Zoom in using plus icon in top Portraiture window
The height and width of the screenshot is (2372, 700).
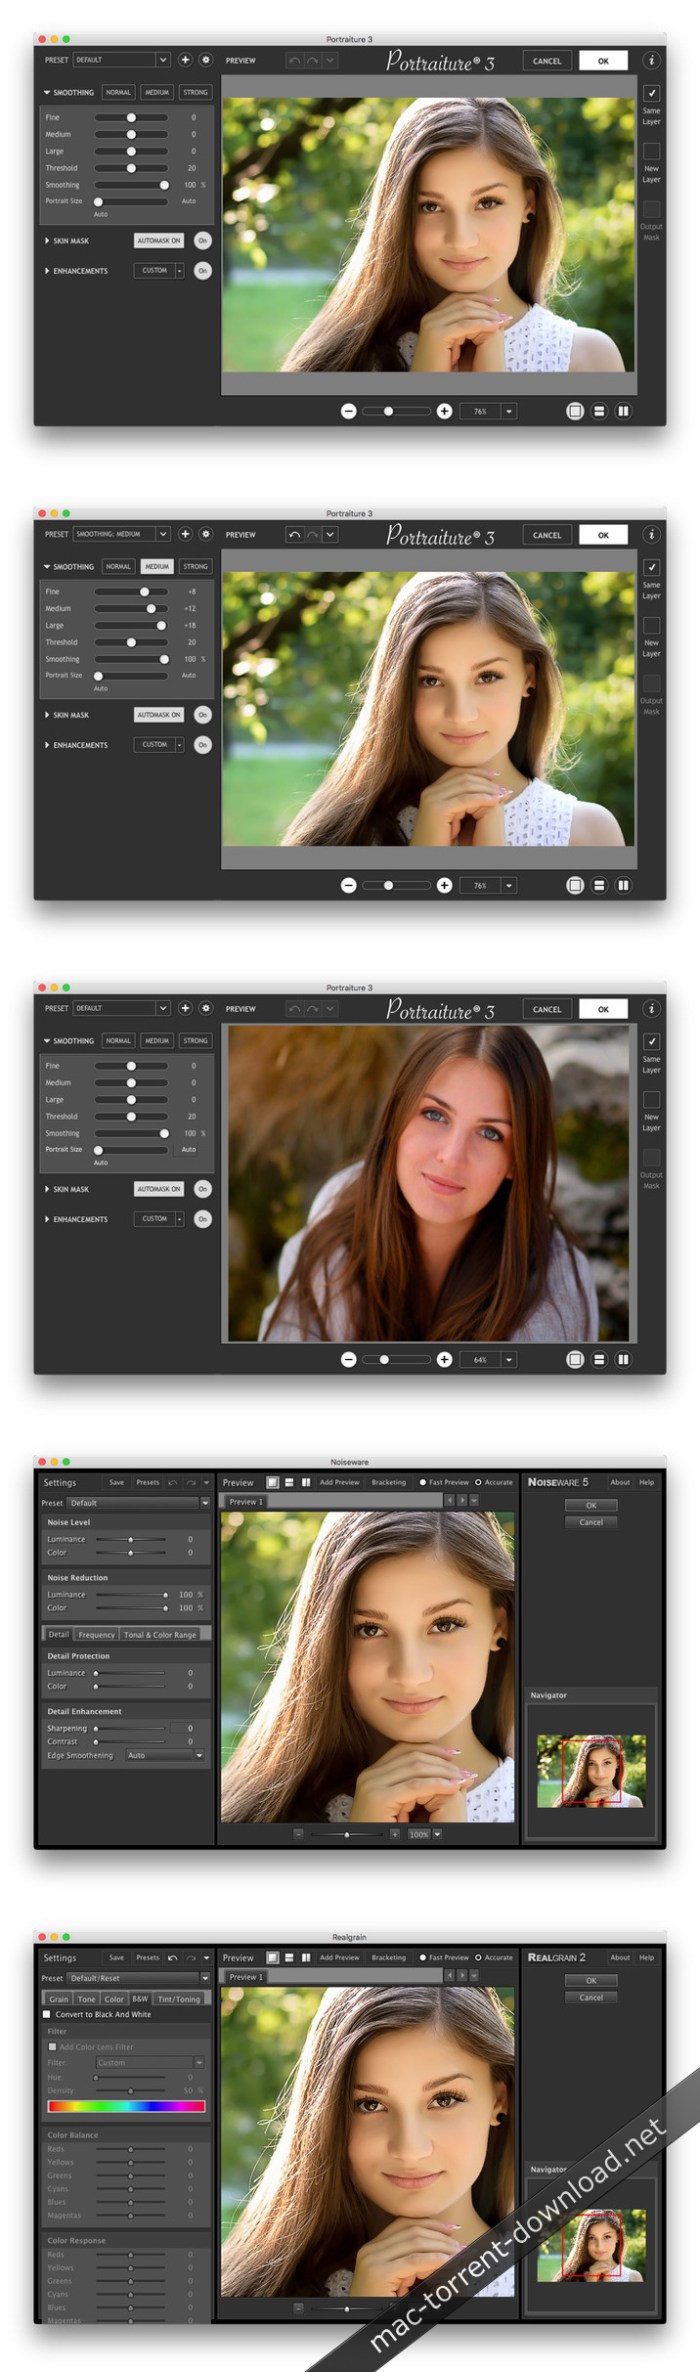pos(444,411)
